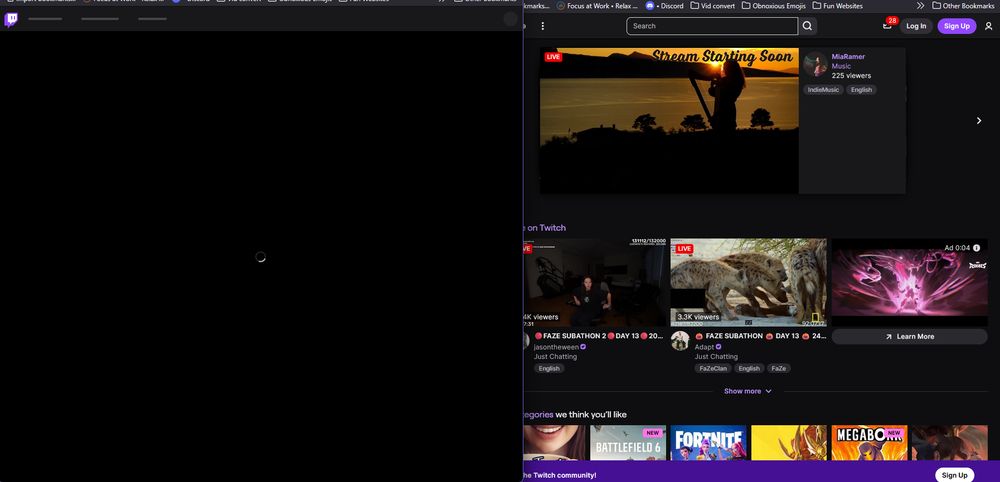Click the Ad 0:04 countdown text

click(x=957, y=248)
